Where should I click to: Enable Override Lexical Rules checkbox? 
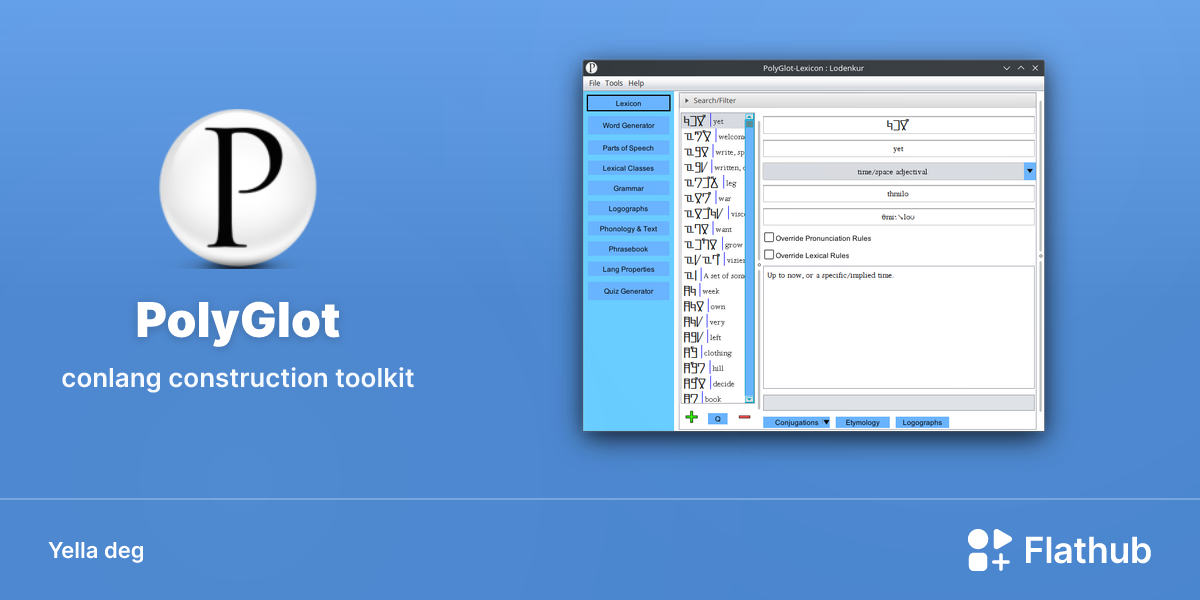(x=769, y=255)
